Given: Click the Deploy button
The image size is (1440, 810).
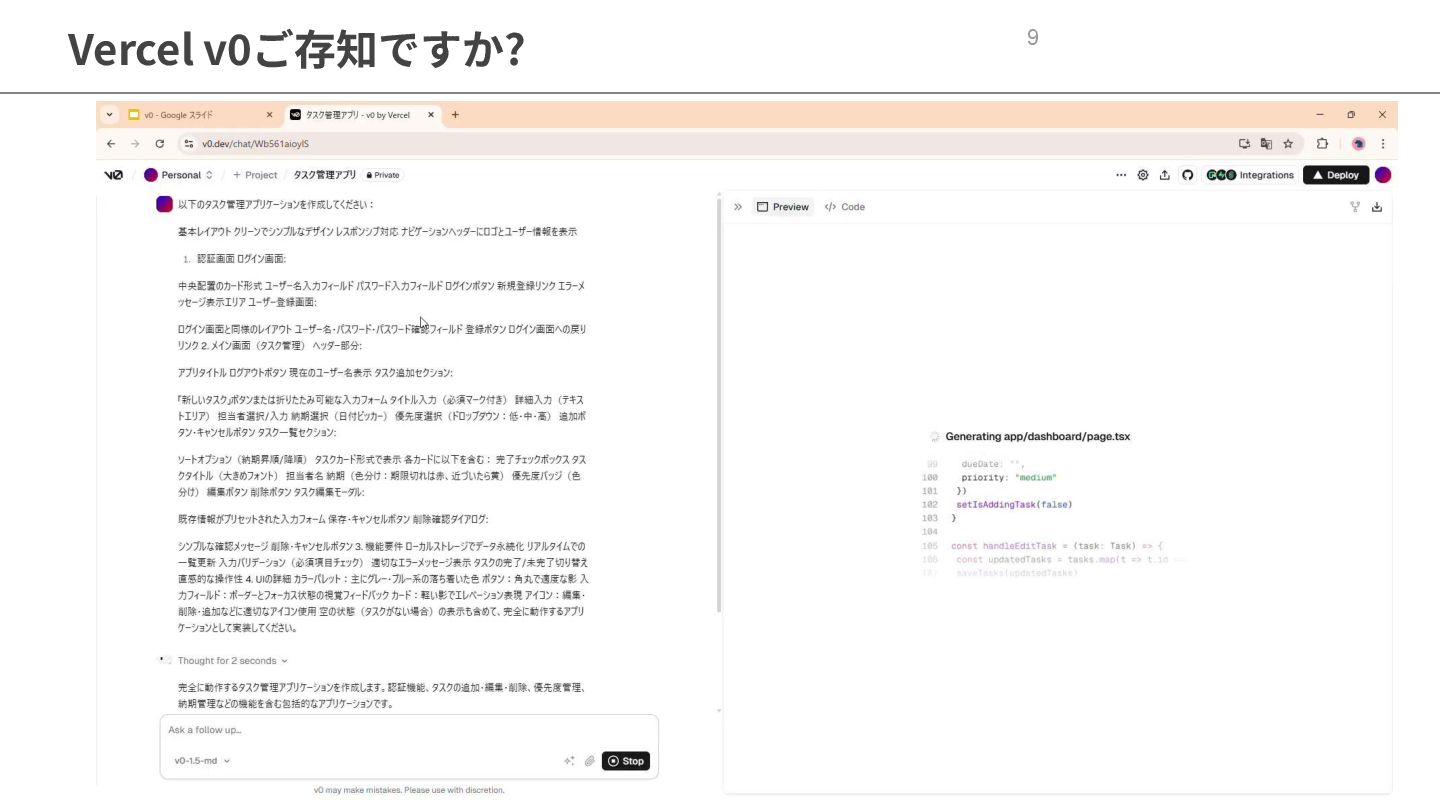Looking at the screenshot, I should 1336,175.
